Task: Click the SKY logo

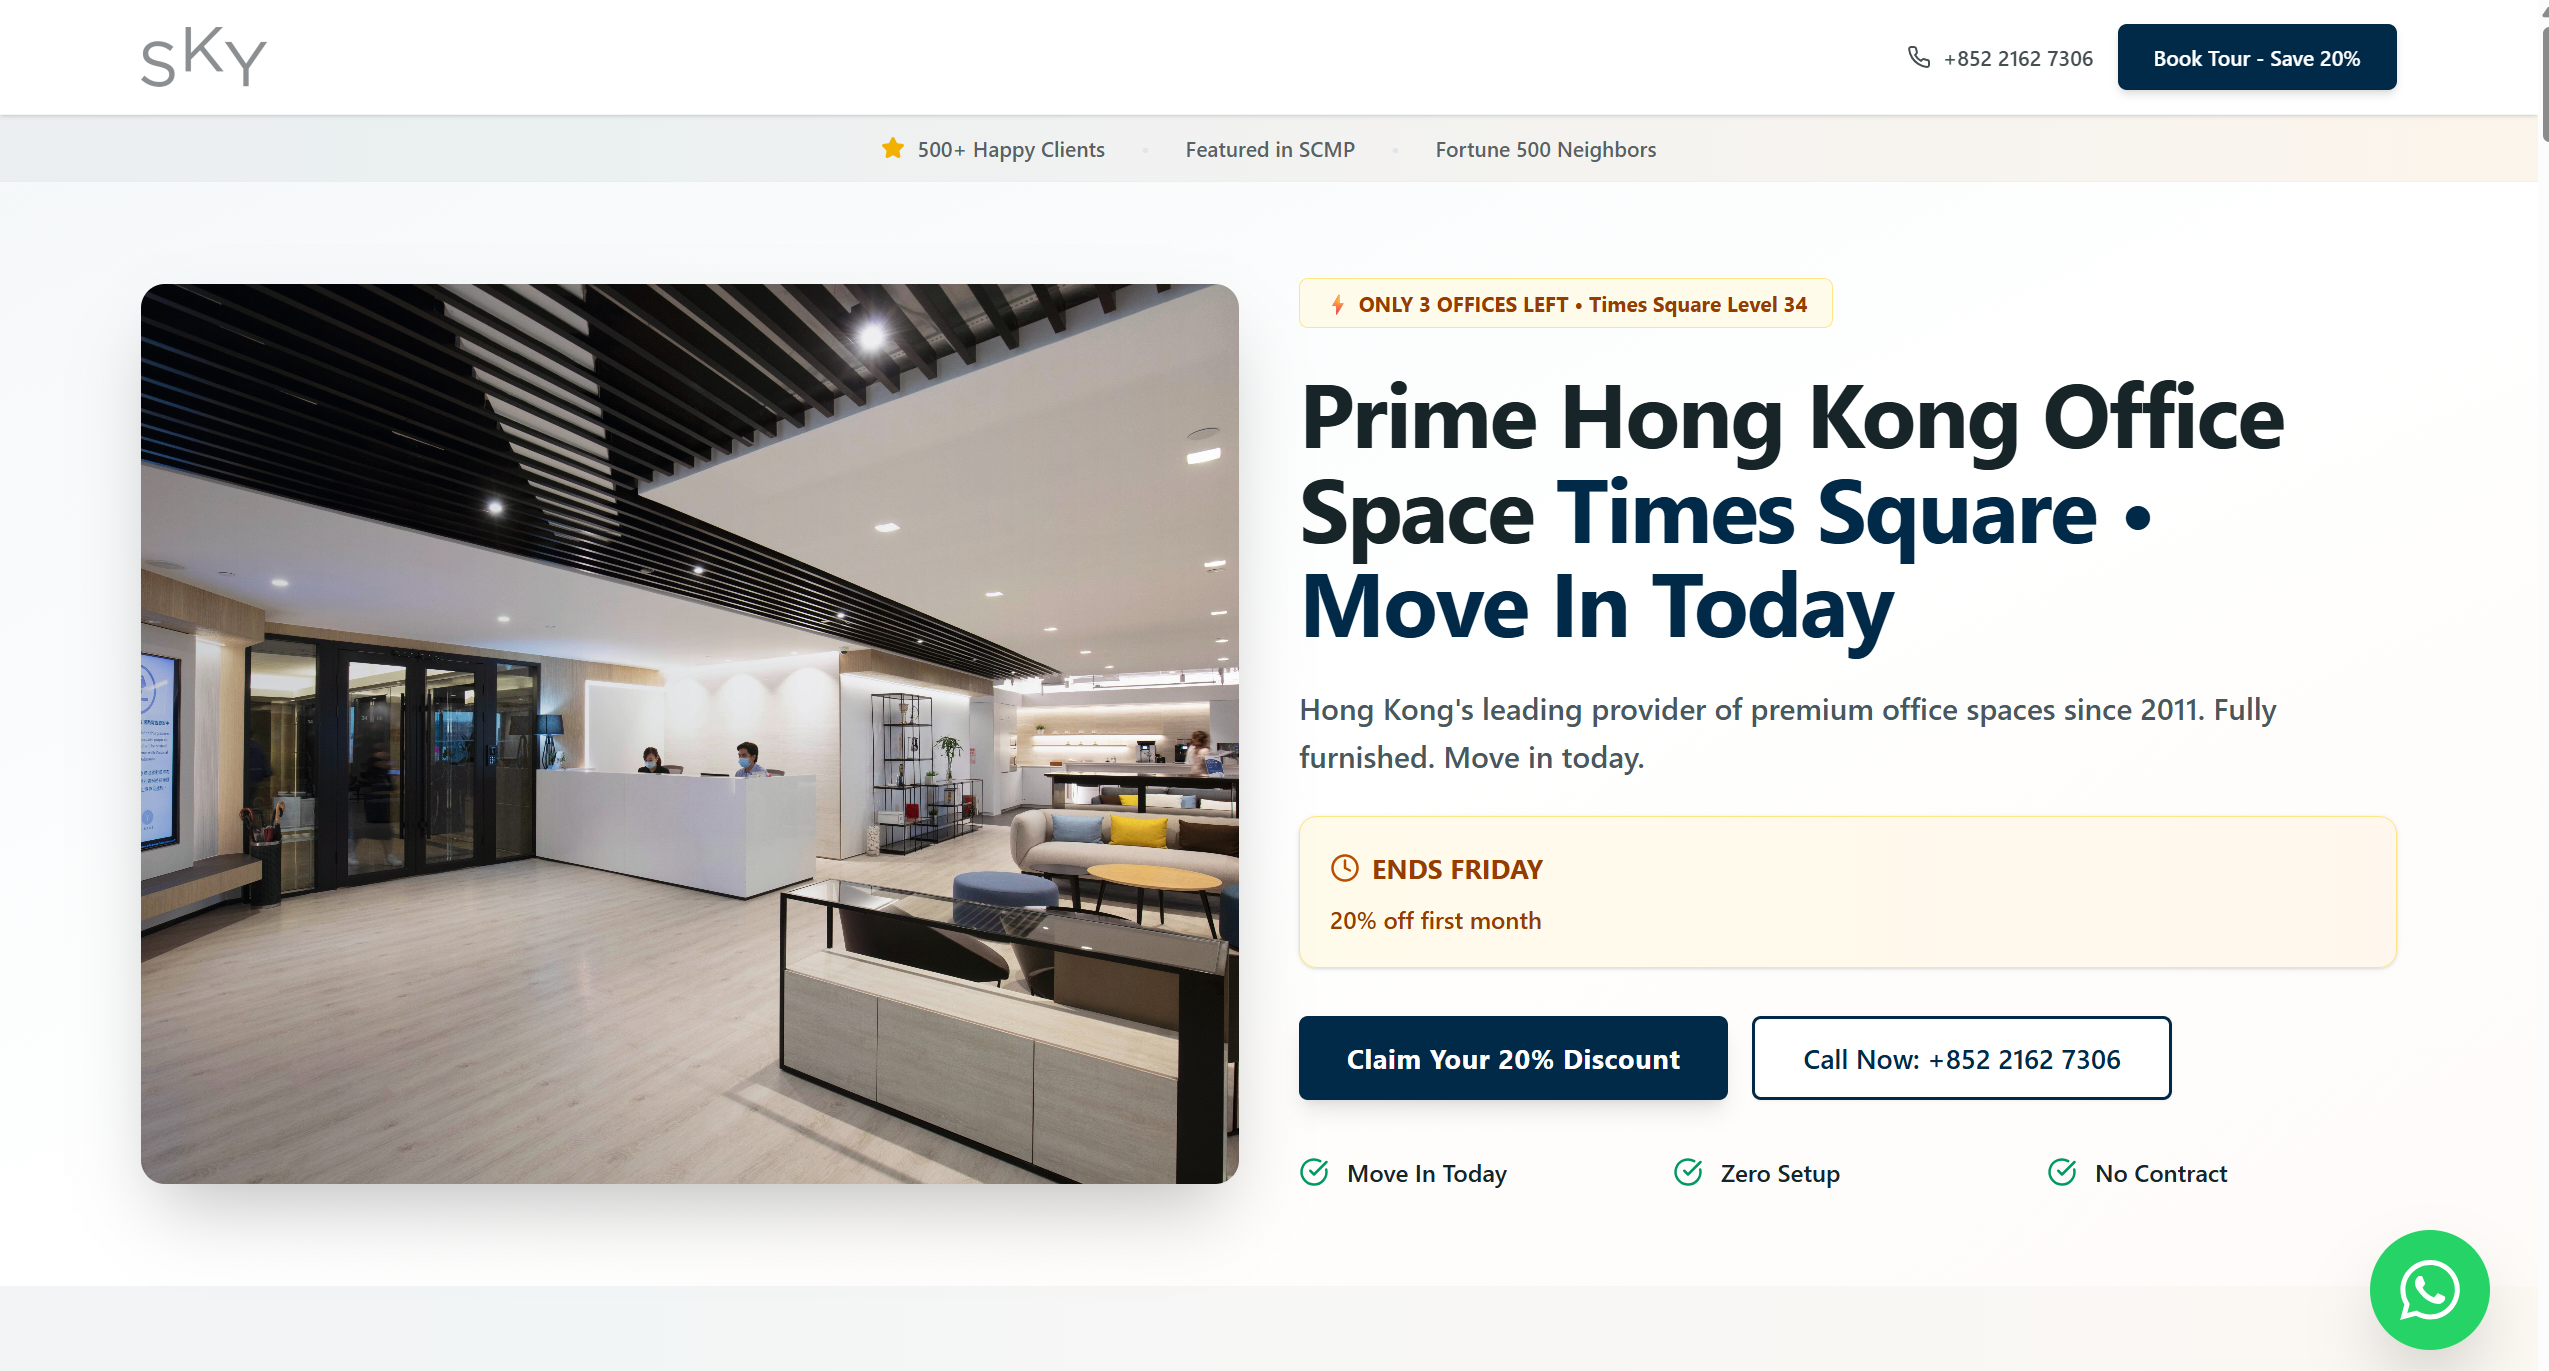Action: coord(204,57)
